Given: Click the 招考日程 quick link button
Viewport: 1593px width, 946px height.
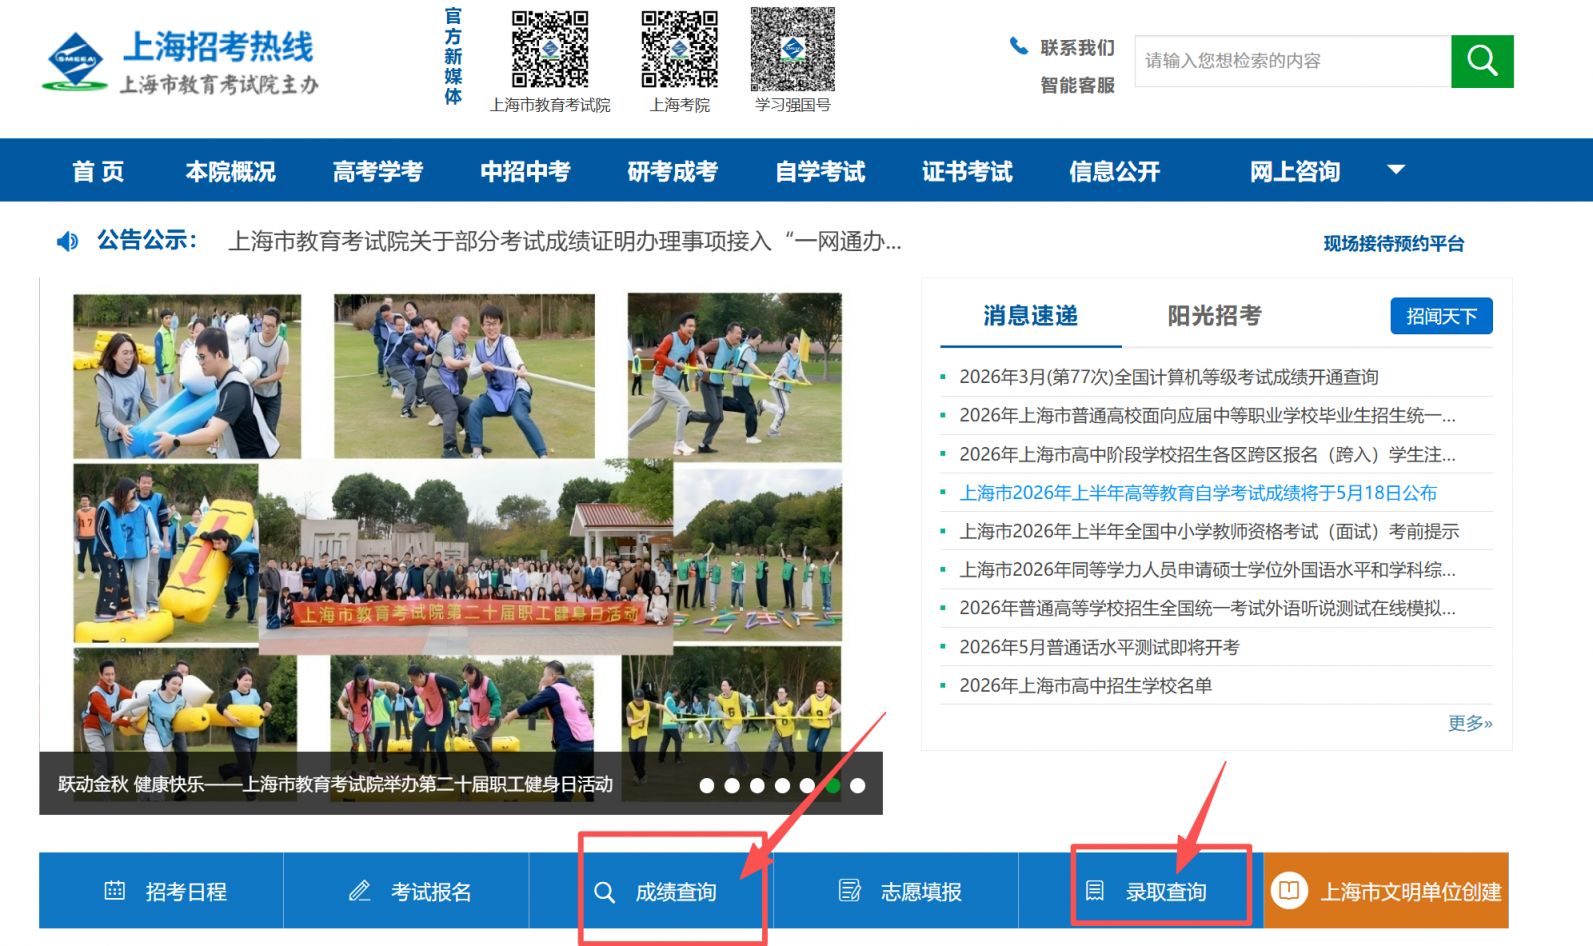Looking at the screenshot, I should (x=161, y=891).
